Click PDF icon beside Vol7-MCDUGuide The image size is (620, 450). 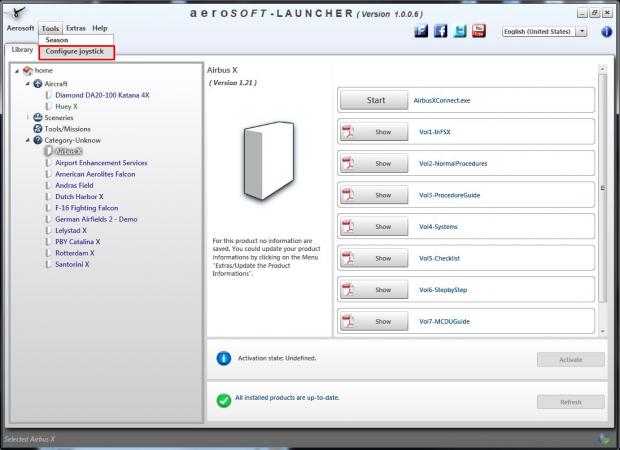tap(348, 321)
